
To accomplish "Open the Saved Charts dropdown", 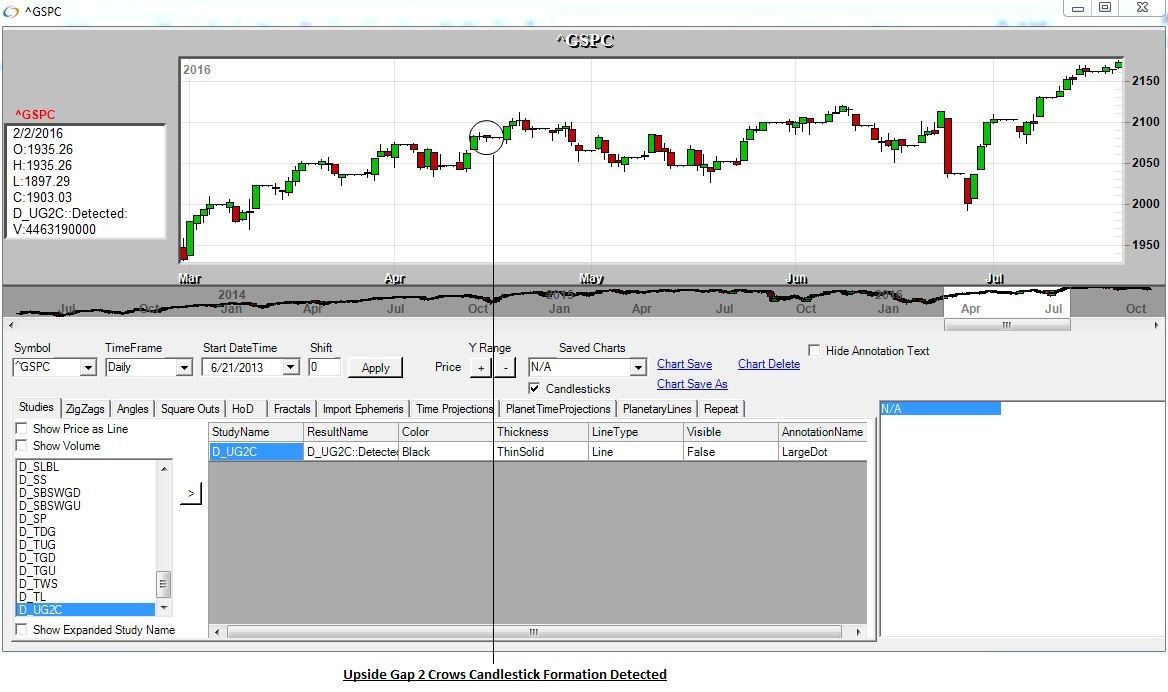I will point(638,368).
